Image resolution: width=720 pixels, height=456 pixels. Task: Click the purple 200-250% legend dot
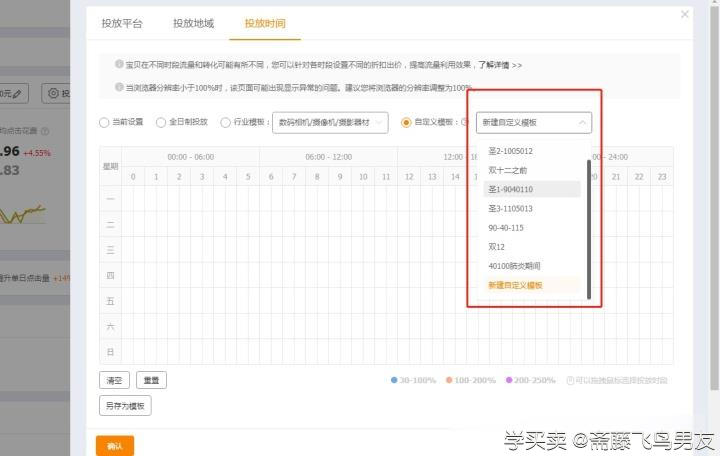click(509, 380)
